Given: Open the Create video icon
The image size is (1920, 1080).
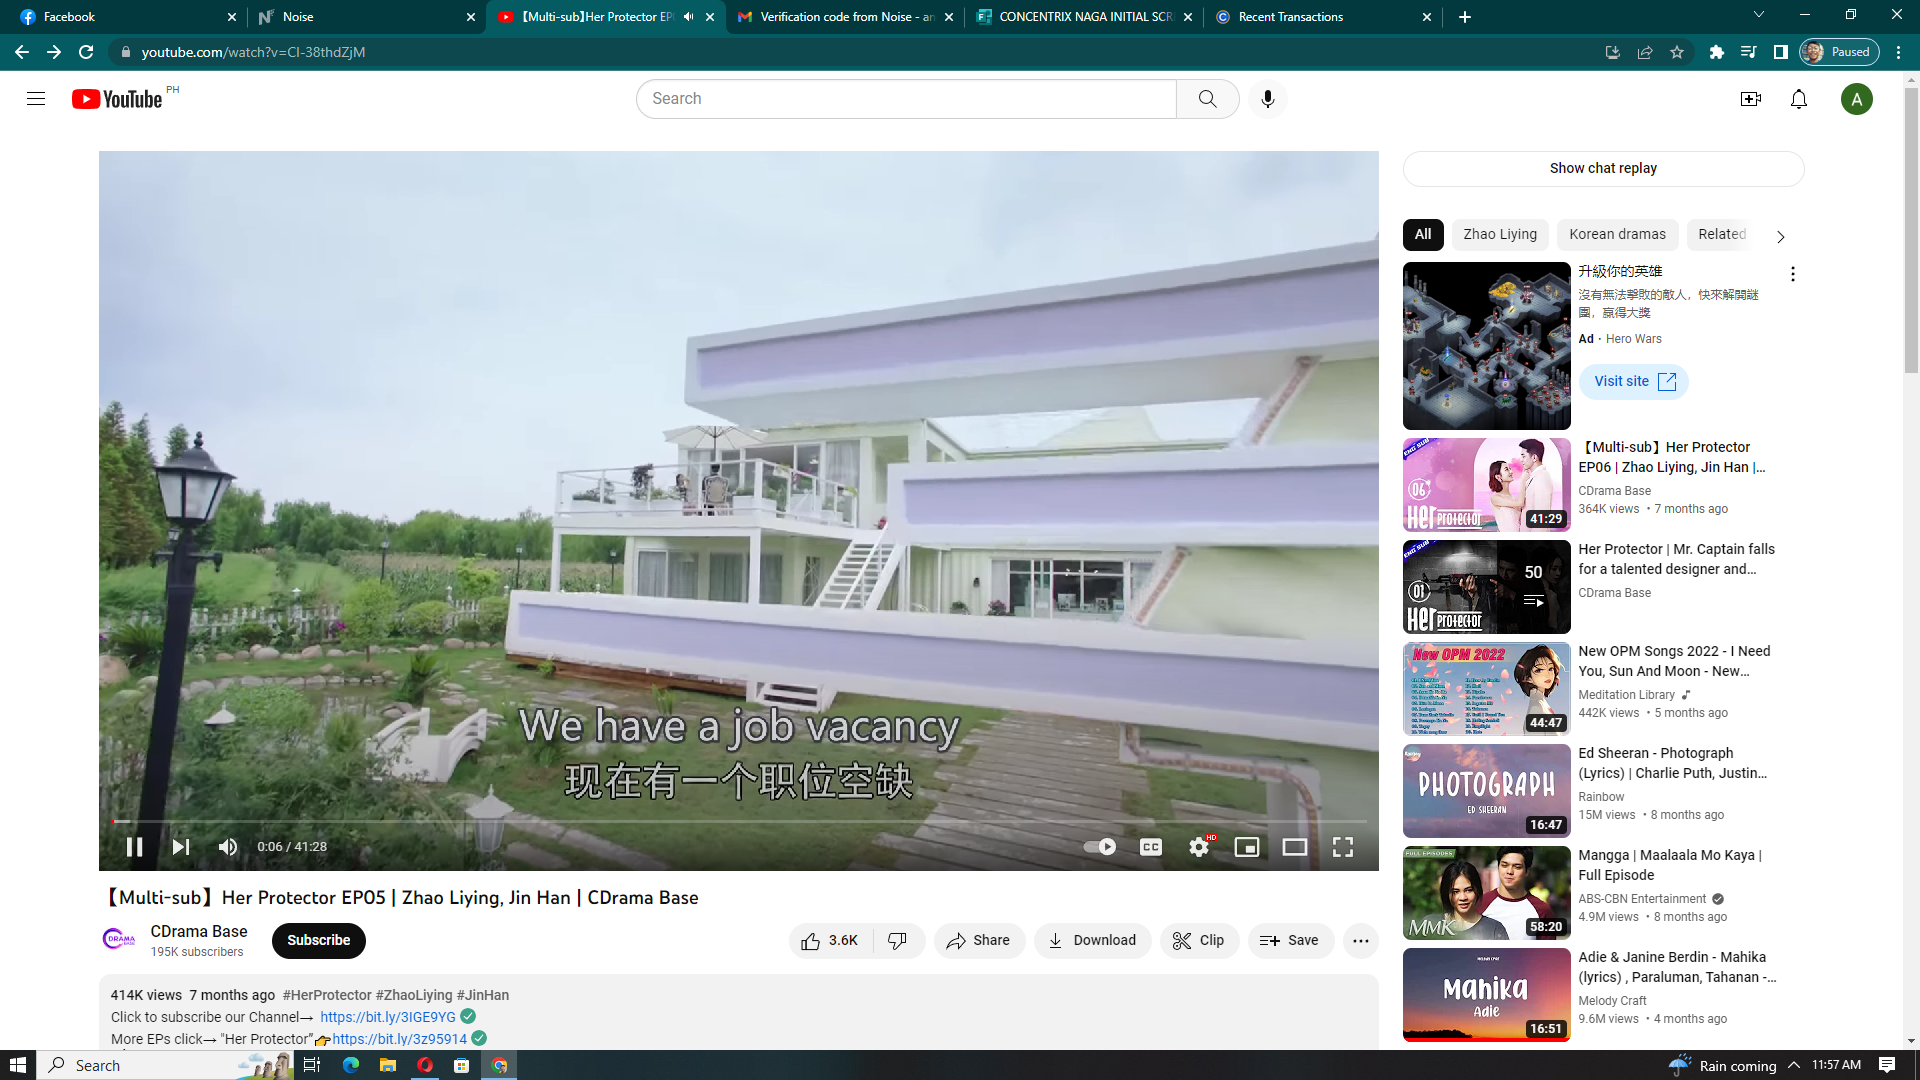Looking at the screenshot, I should tap(1751, 99).
